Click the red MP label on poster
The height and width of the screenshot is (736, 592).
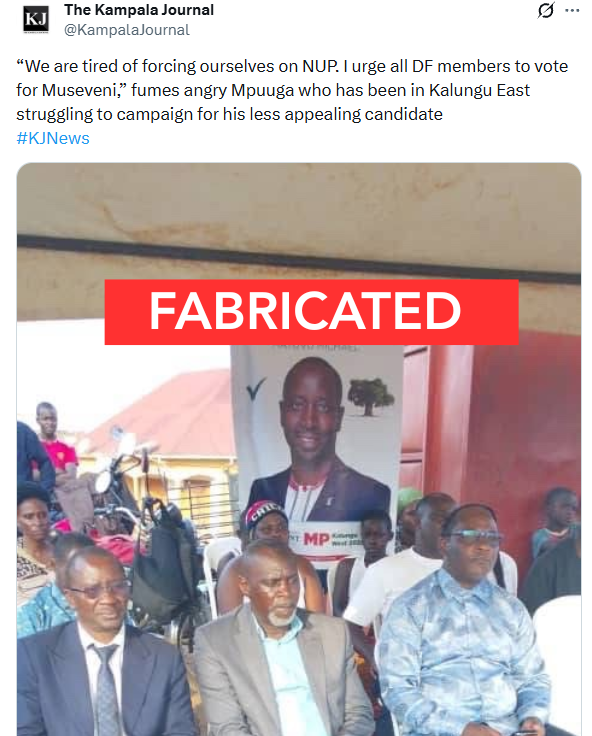[316, 539]
